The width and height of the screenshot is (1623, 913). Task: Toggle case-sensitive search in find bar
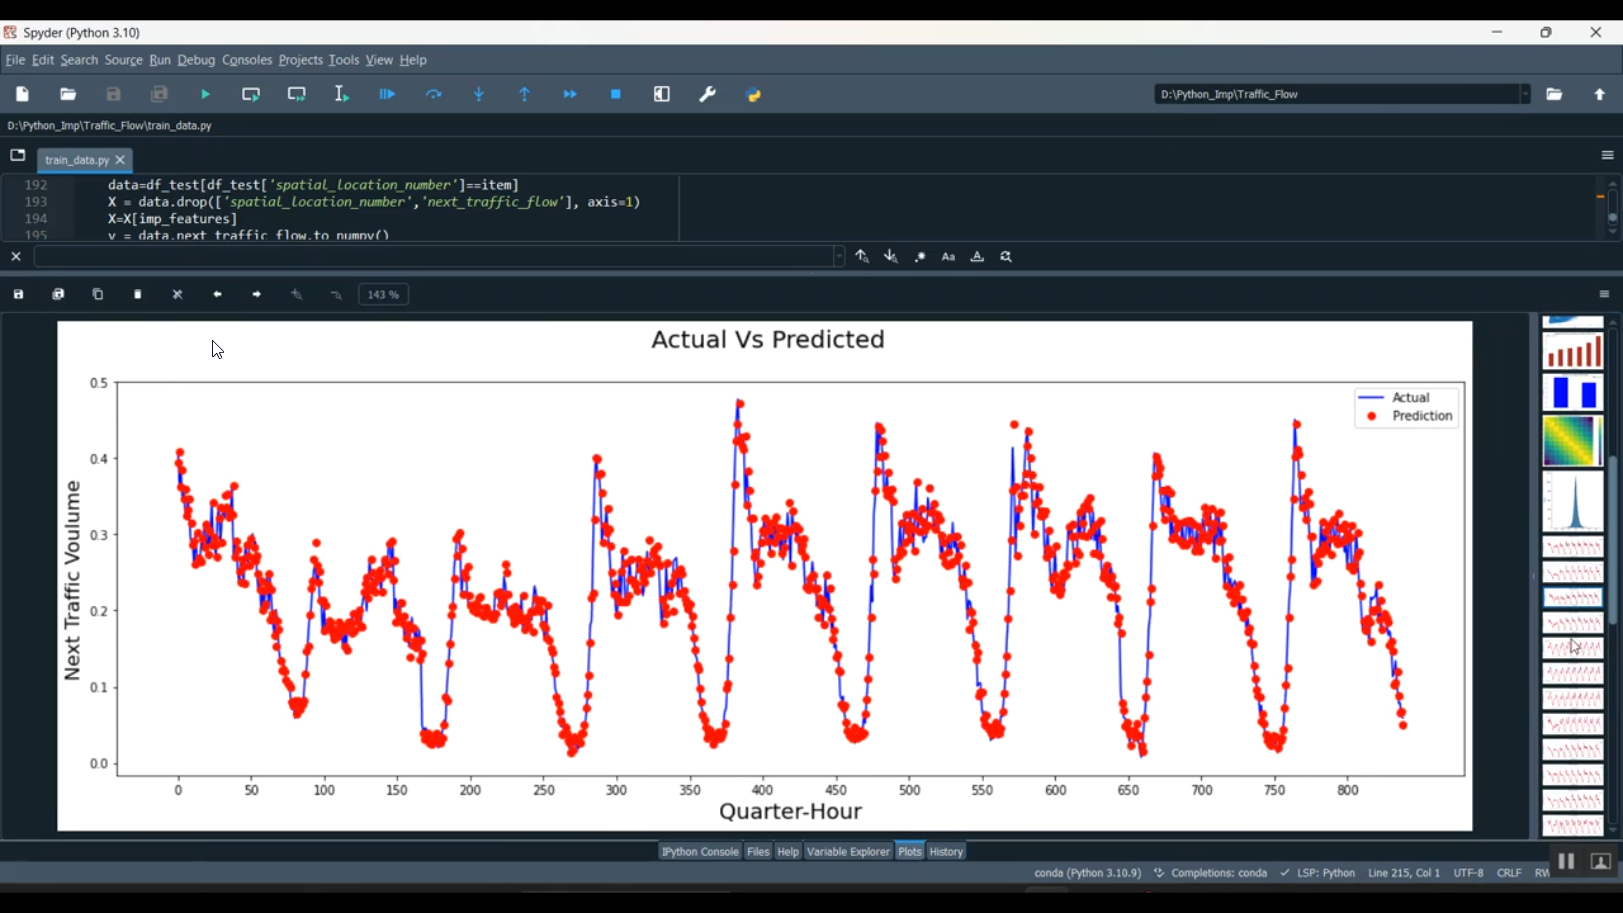[948, 257]
